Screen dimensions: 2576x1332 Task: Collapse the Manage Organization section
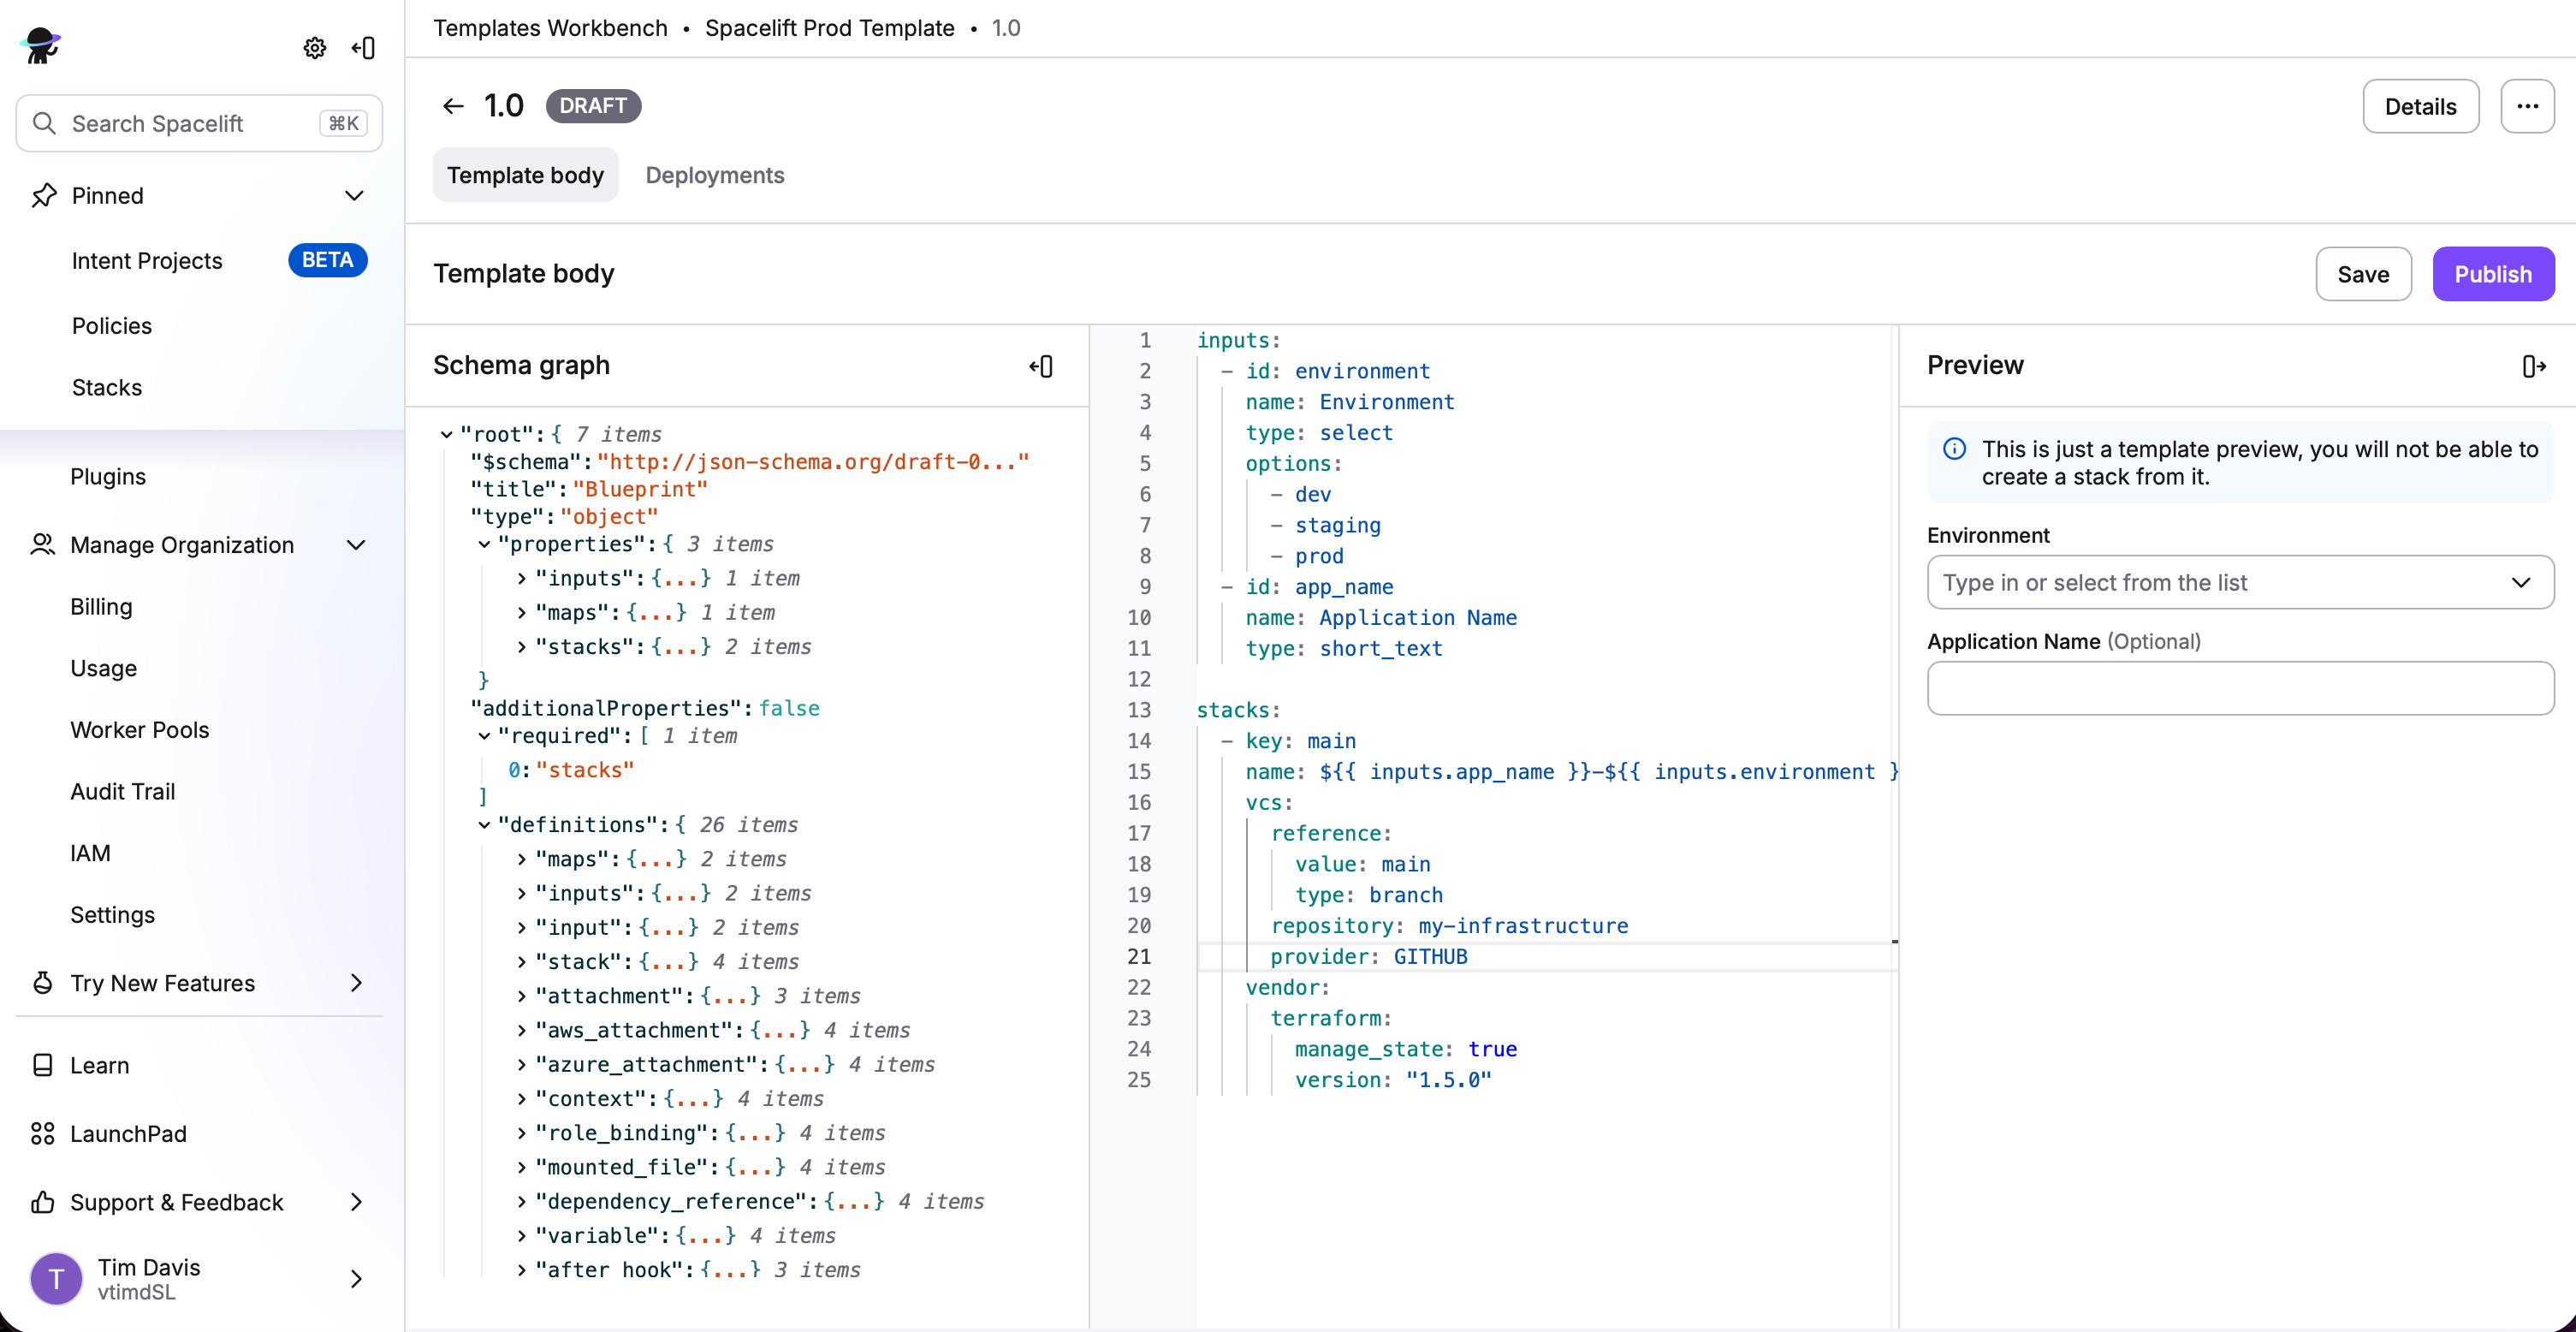(356, 545)
